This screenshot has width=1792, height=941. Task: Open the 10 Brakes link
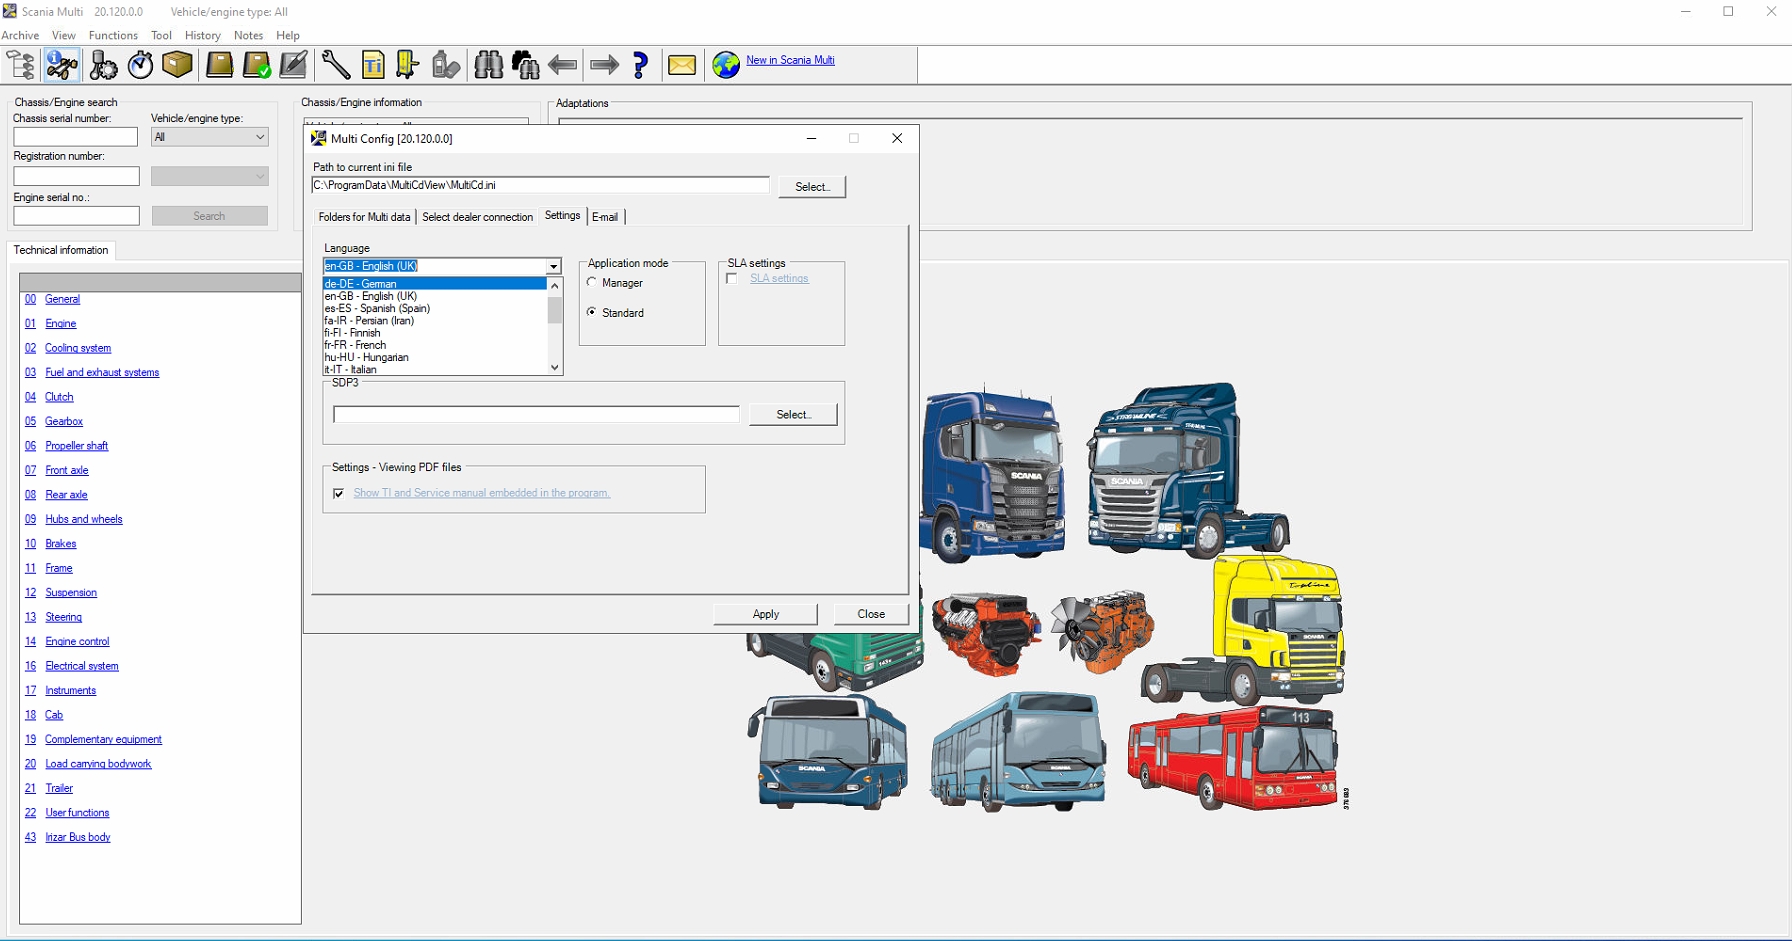click(x=61, y=544)
